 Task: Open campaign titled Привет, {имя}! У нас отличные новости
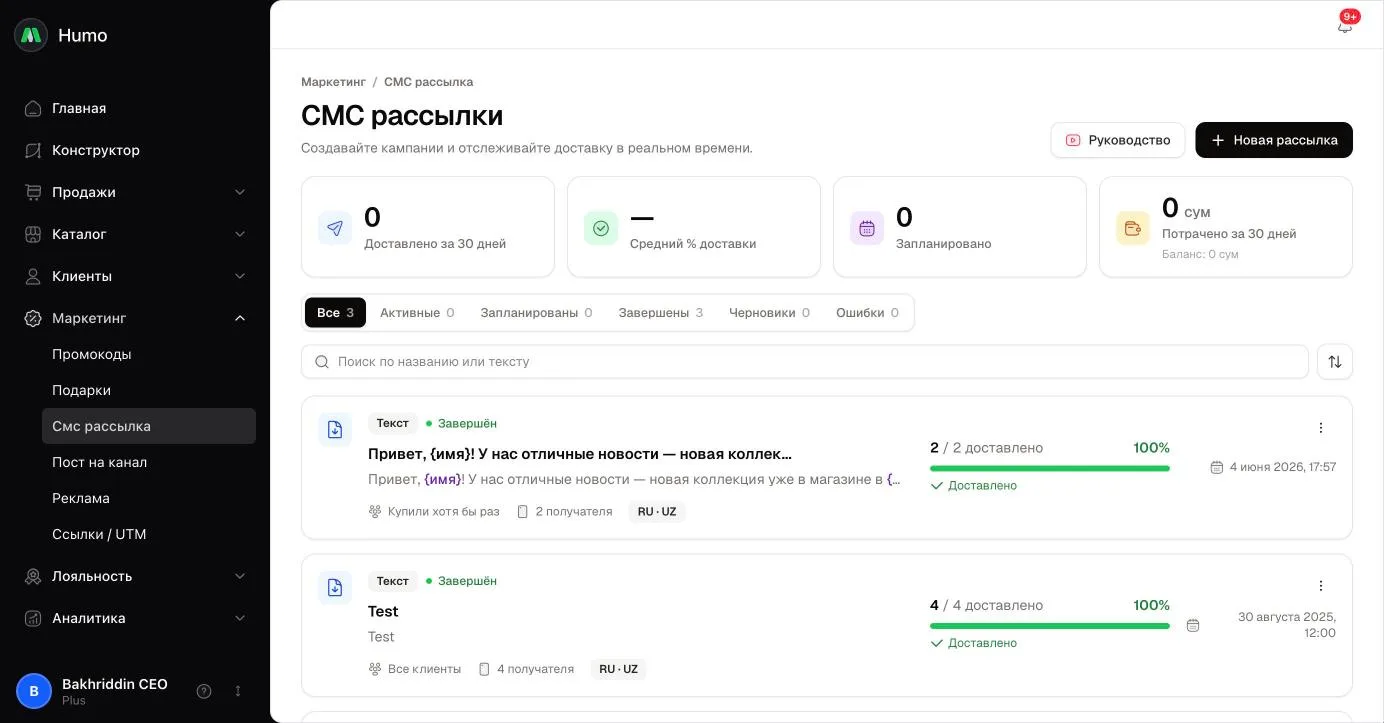tap(580, 454)
